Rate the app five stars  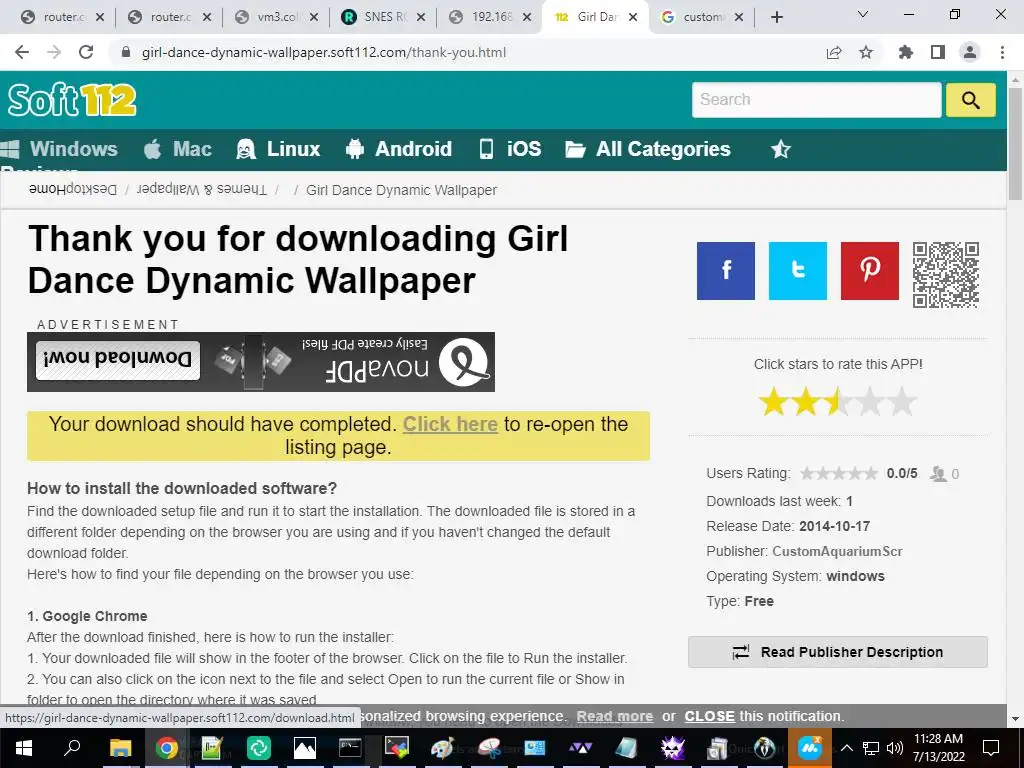[x=902, y=402]
